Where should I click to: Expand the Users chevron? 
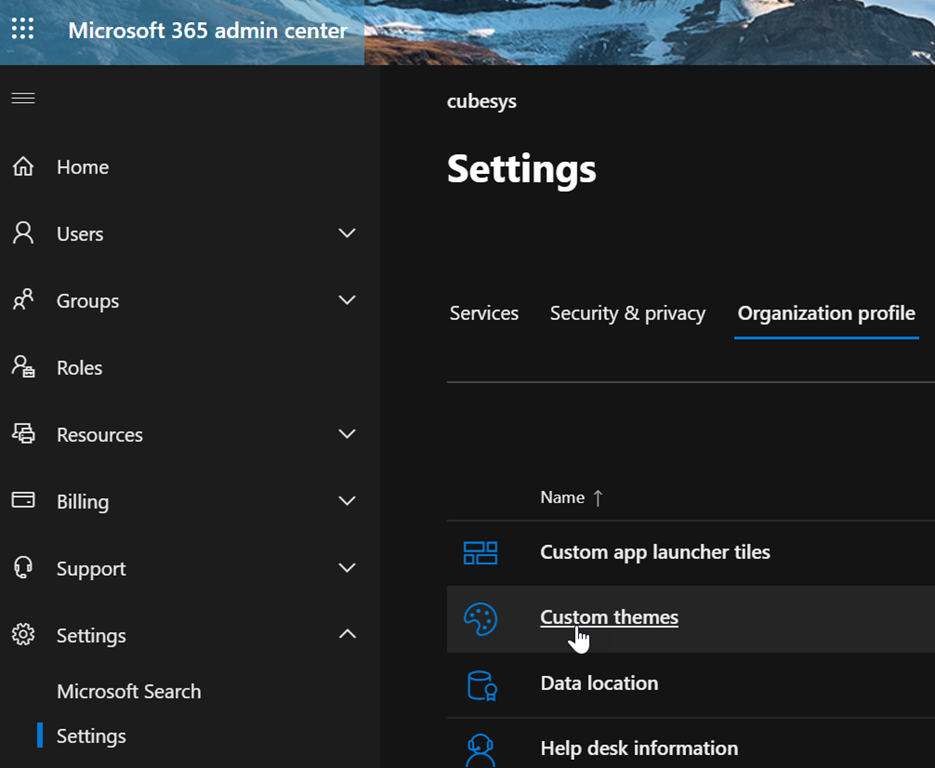tap(347, 233)
